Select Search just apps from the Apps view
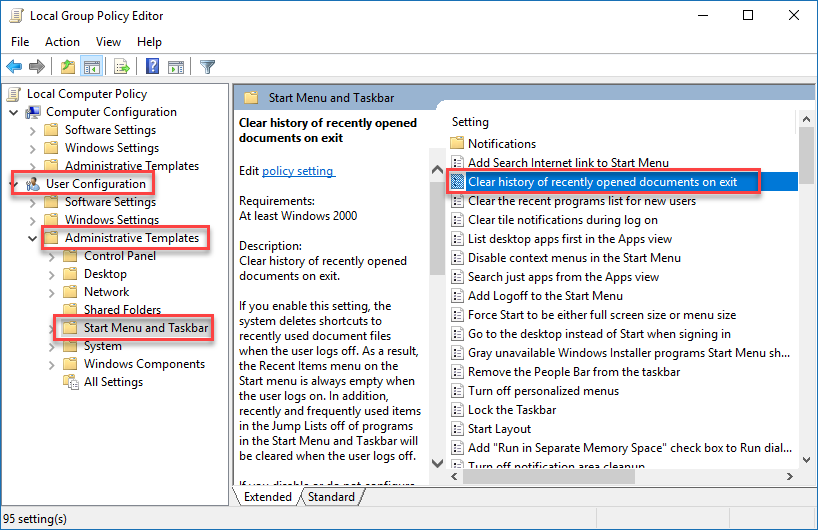The image size is (818, 530). tap(563, 277)
